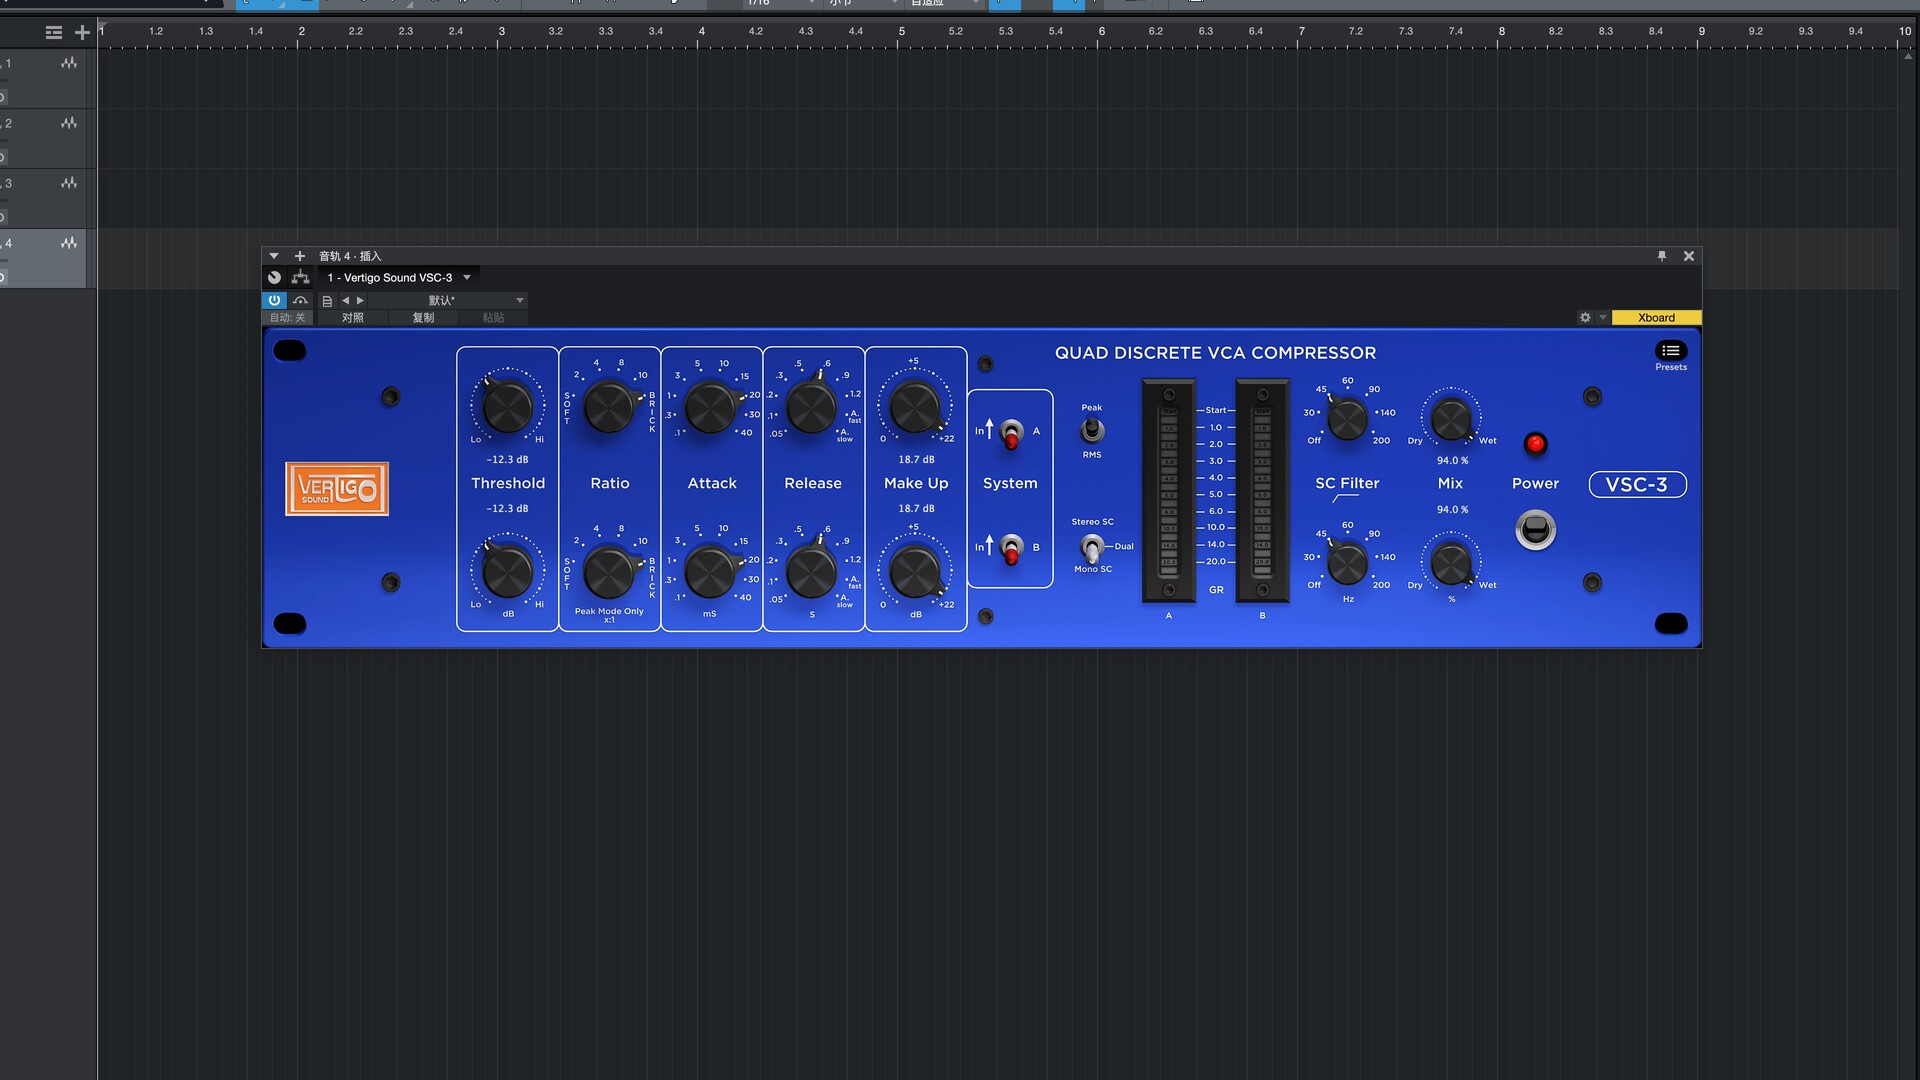
Task: Open the Presets list icon
Action: [x=1670, y=351]
